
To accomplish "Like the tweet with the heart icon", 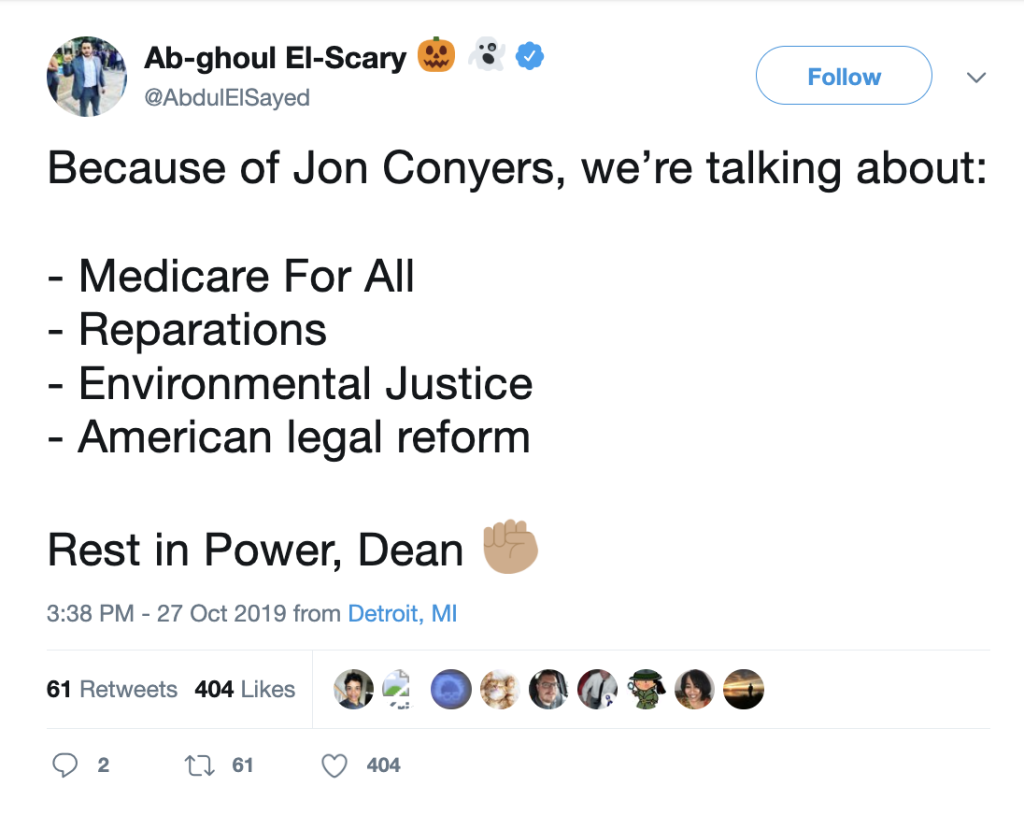I will click(334, 765).
